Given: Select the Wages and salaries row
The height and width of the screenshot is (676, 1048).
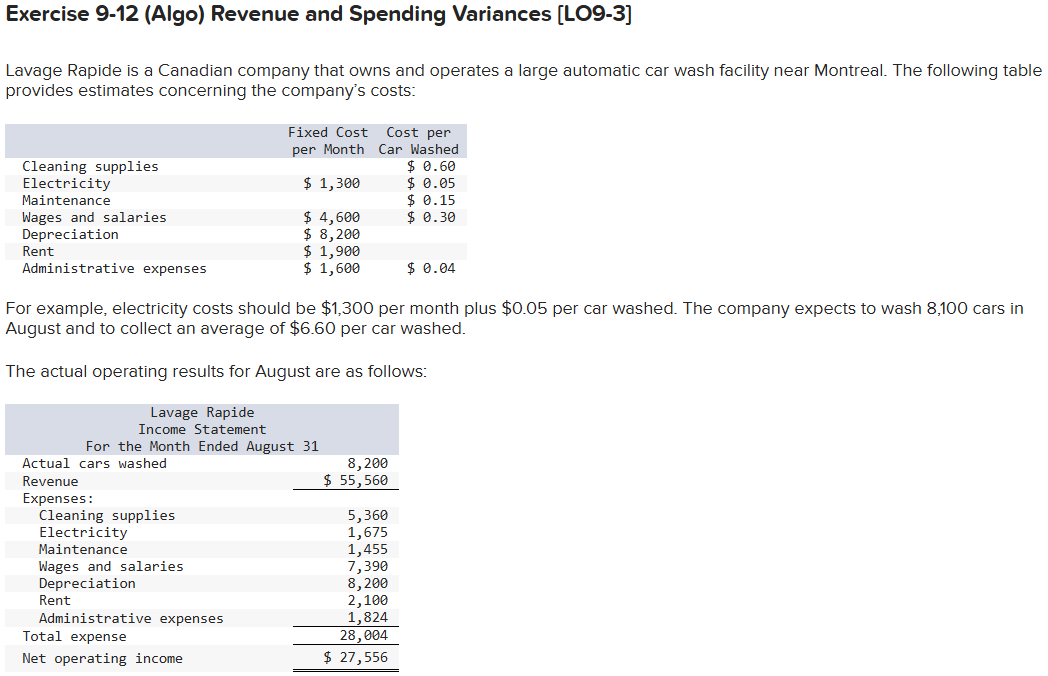Looking at the screenshot, I should point(95,217).
